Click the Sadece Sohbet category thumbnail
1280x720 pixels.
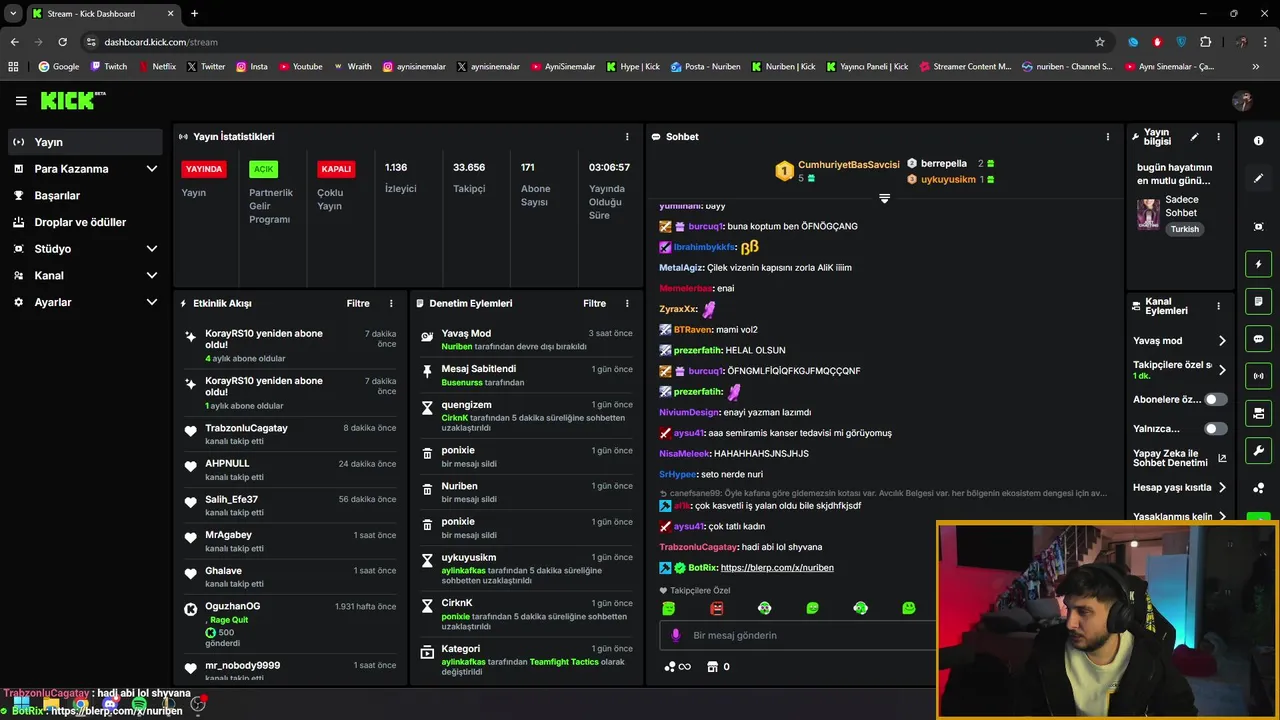[1148, 214]
